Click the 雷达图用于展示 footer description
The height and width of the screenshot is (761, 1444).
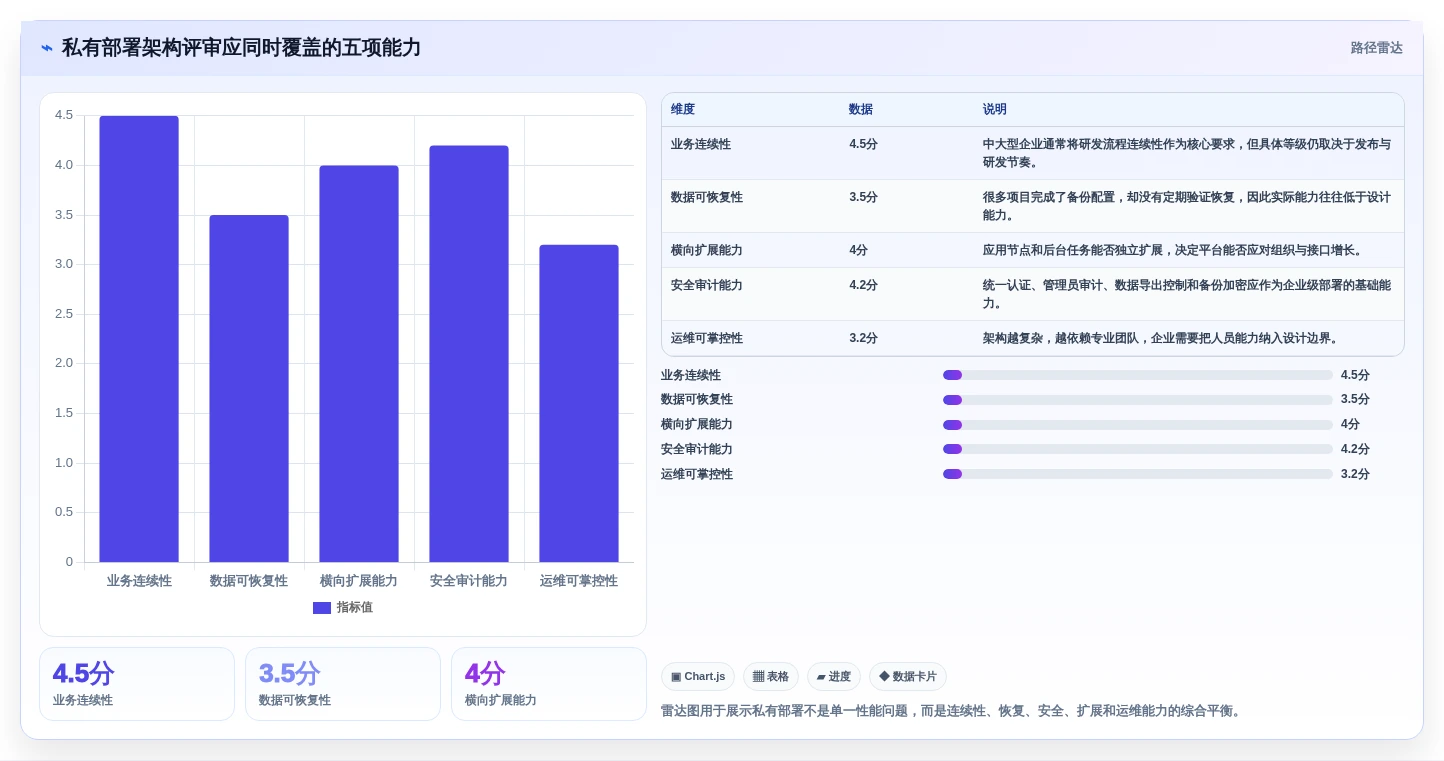click(x=951, y=711)
